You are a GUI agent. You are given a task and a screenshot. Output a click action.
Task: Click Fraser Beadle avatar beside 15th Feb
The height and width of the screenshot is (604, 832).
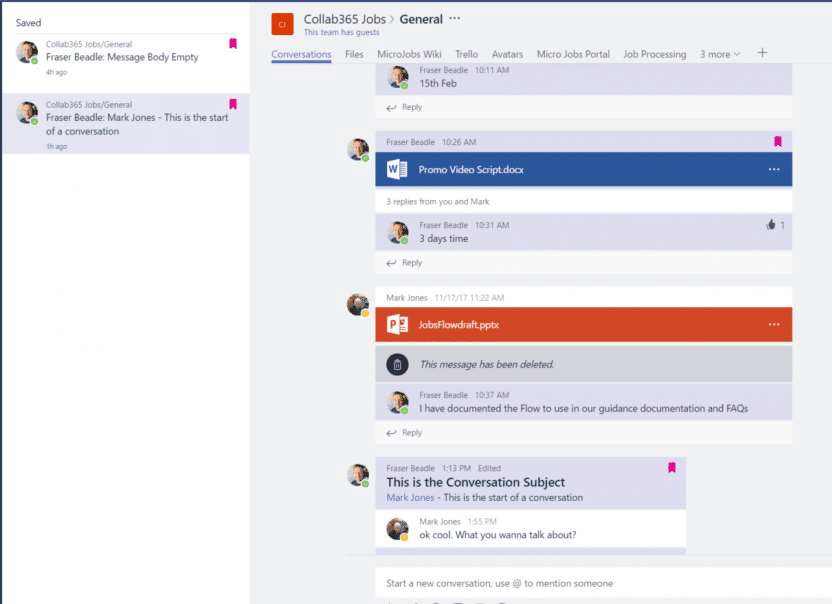pos(397,77)
